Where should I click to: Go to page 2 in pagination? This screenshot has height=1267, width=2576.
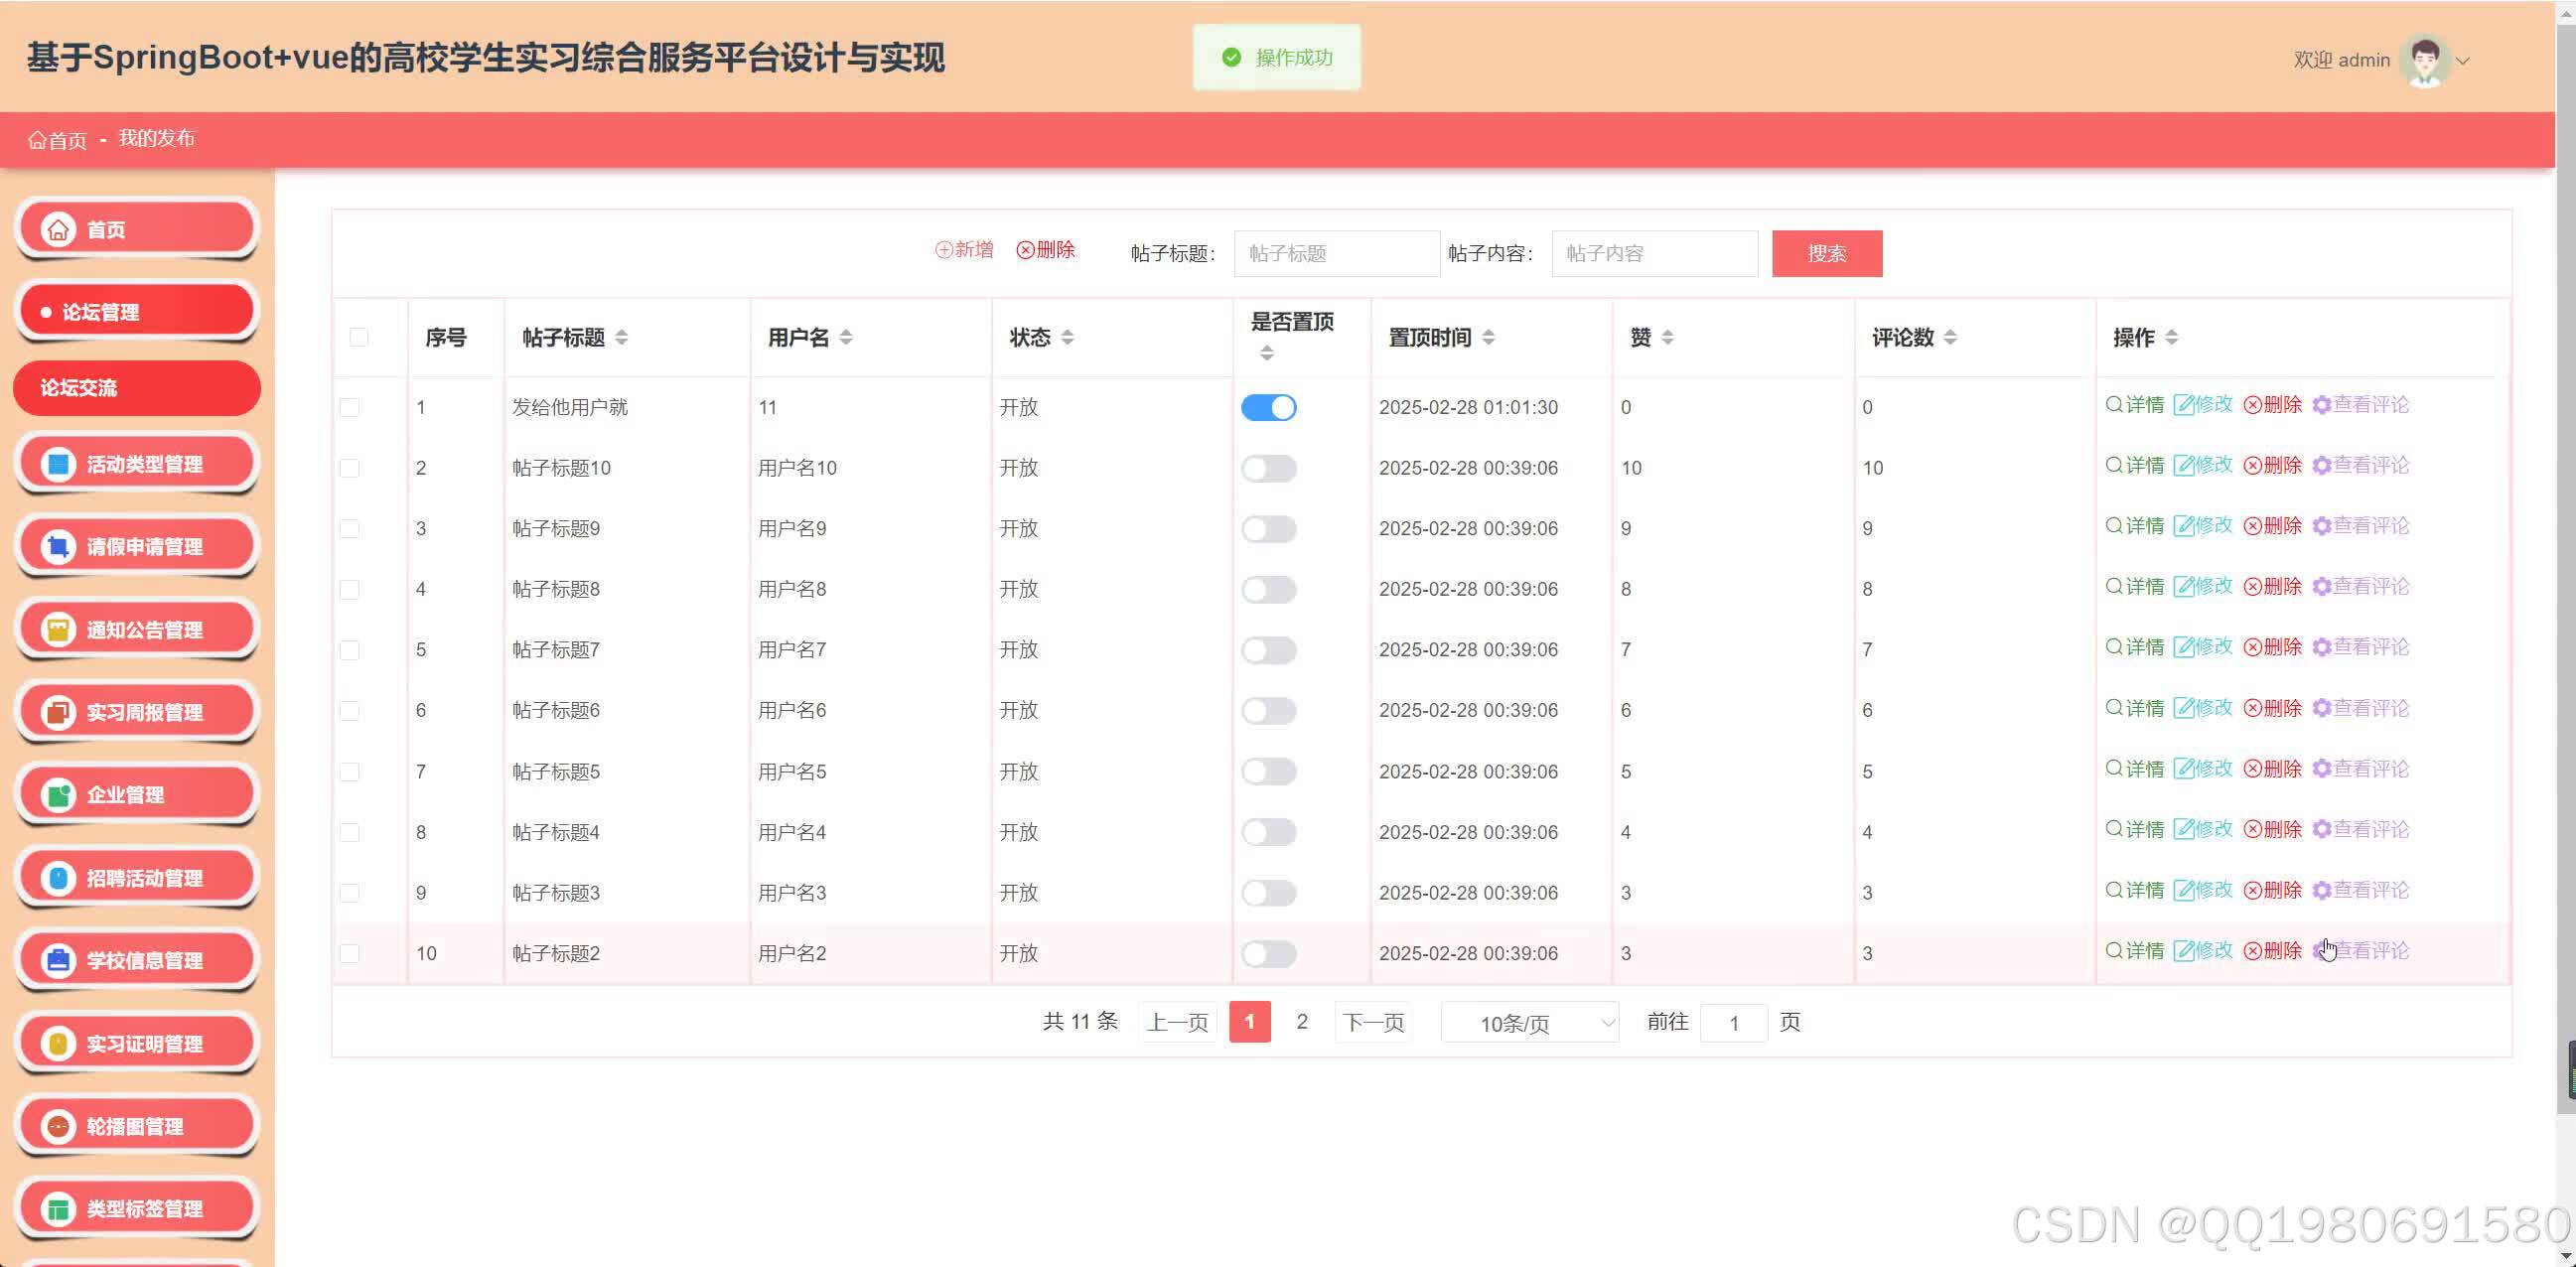[x=1302, y=1022]
